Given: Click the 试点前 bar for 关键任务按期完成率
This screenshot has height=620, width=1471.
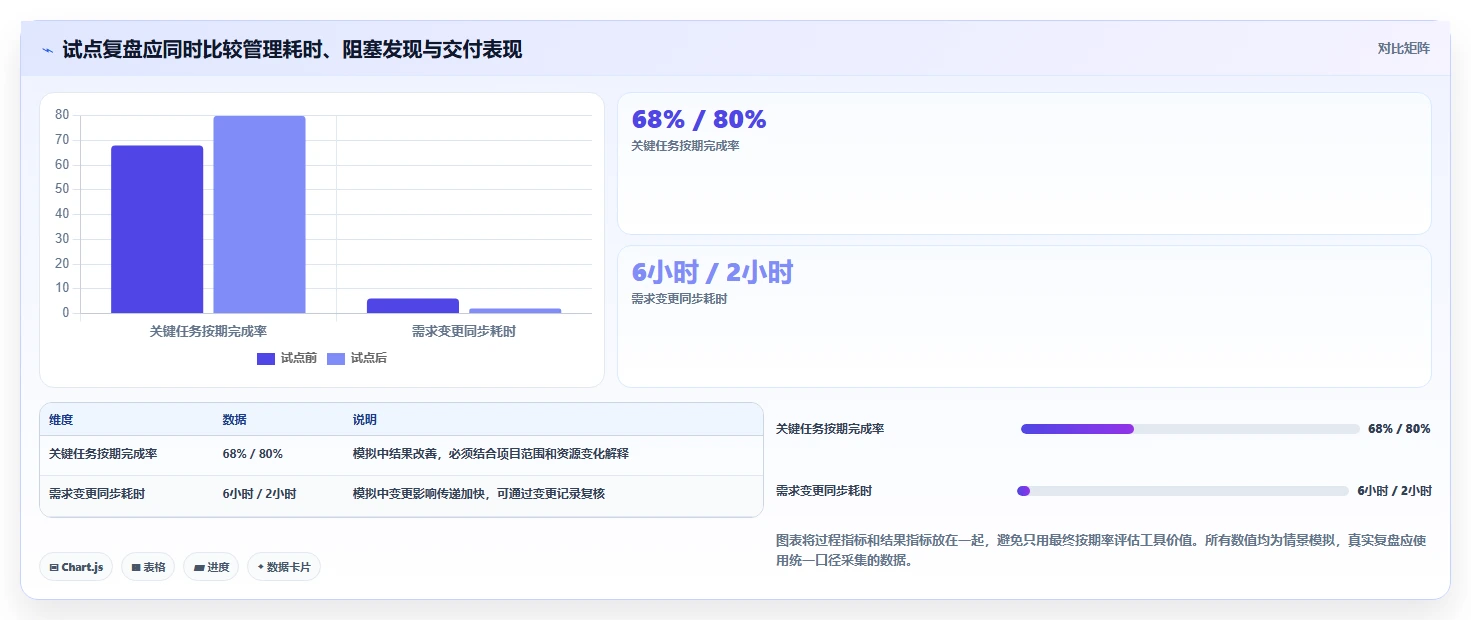Looking at the screenshot, I should coord(157,229).
